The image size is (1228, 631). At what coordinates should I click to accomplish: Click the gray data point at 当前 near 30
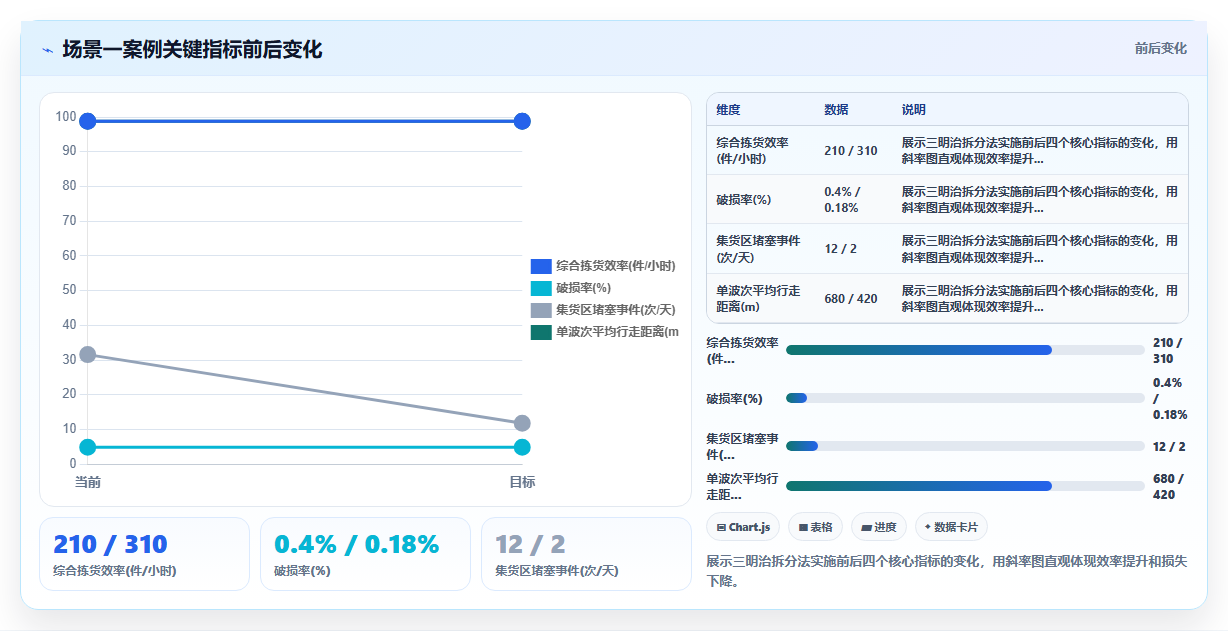pyautogui.click(x=88, y=354)
